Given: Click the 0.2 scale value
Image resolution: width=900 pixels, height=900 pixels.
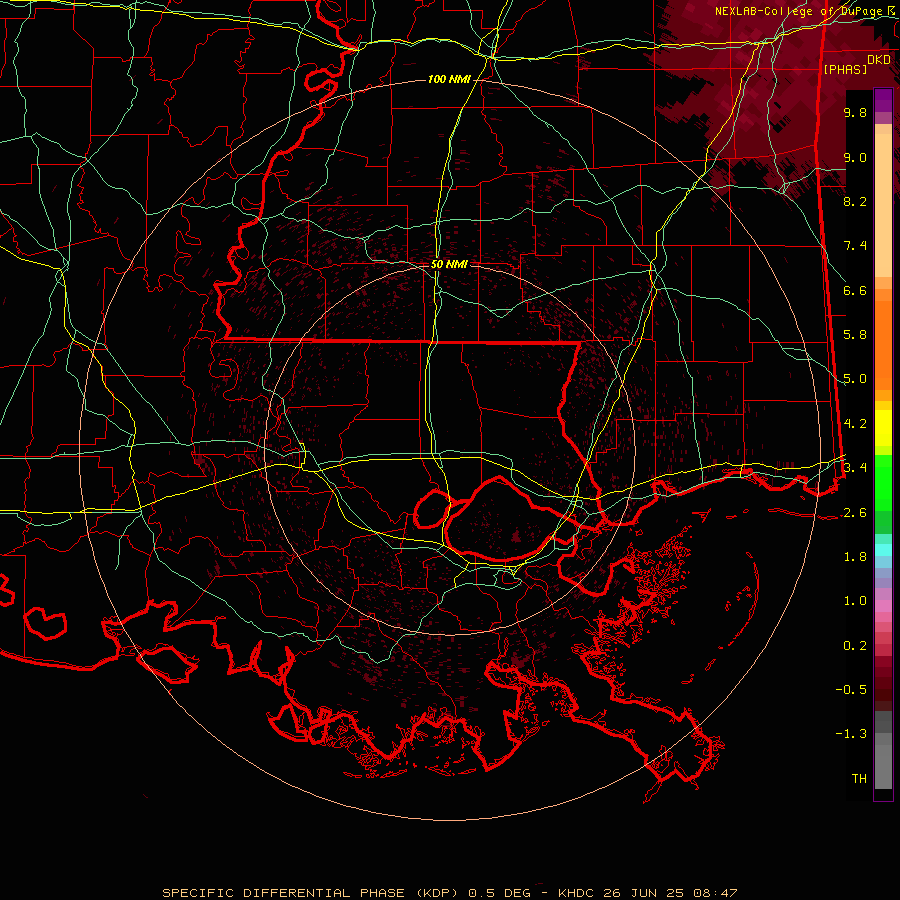Looking at the screenshot, I should [x=855, y=646].
